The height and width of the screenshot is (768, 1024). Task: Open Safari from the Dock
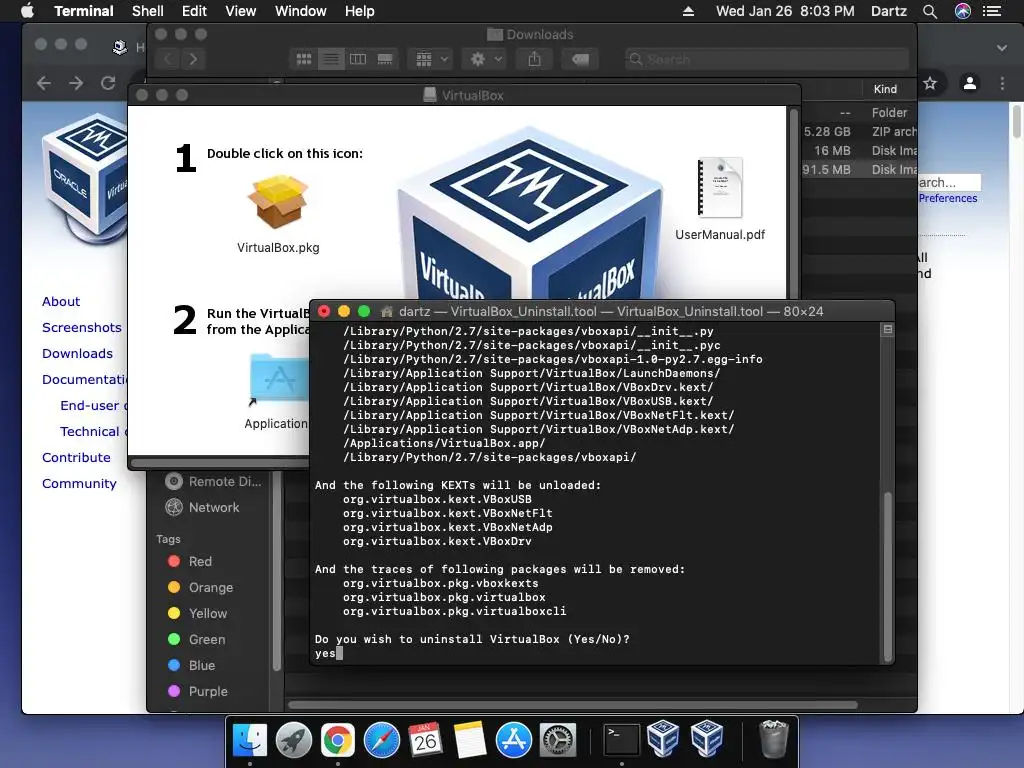pyautogui.click(x=381, y=740)
